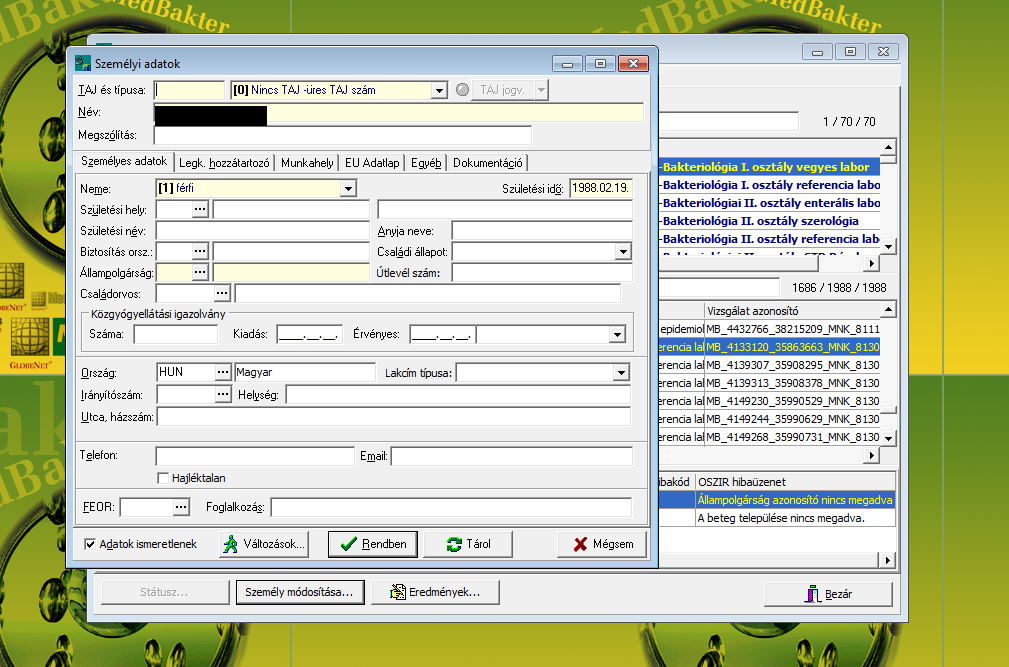The width and height of the screenshot is (1009, 667).
Task: Expand the TAJ type dropdown
Action: (x=439, y=91)
